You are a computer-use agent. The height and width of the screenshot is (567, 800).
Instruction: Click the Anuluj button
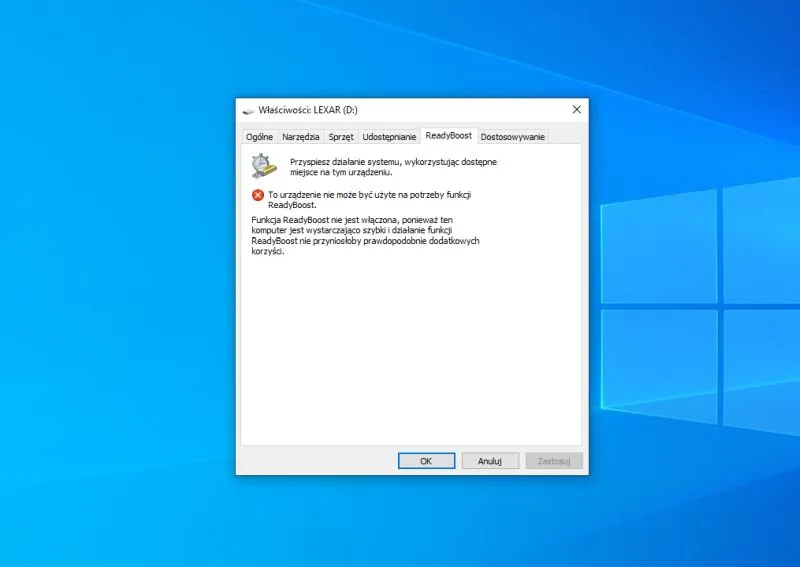coord(490,461)
